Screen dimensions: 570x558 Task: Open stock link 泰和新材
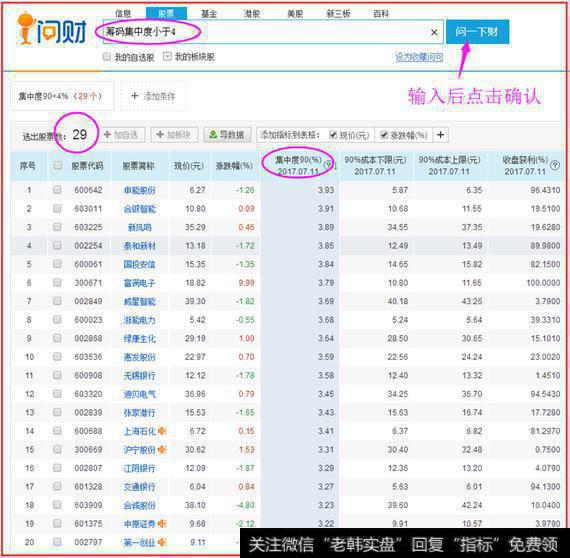click(x=139, y=246)
